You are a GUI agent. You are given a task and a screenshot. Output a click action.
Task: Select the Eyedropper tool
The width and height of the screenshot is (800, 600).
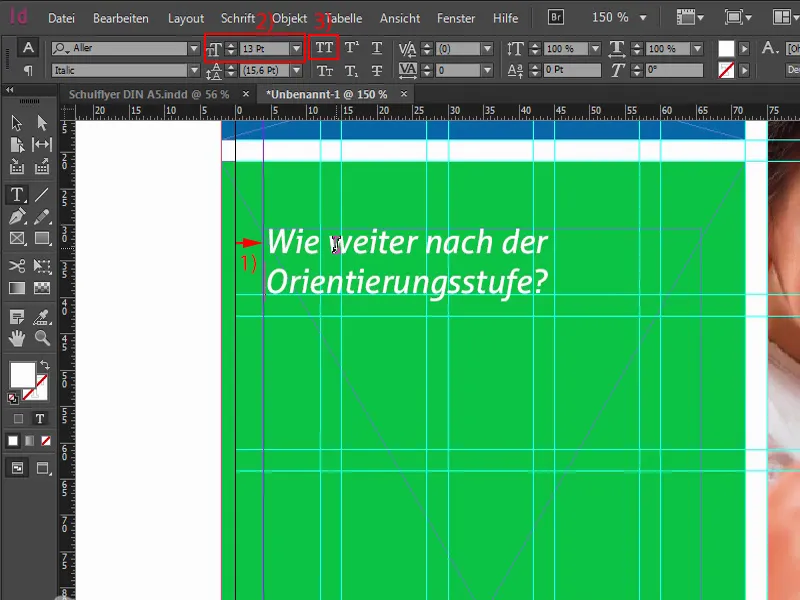[42, 317]
